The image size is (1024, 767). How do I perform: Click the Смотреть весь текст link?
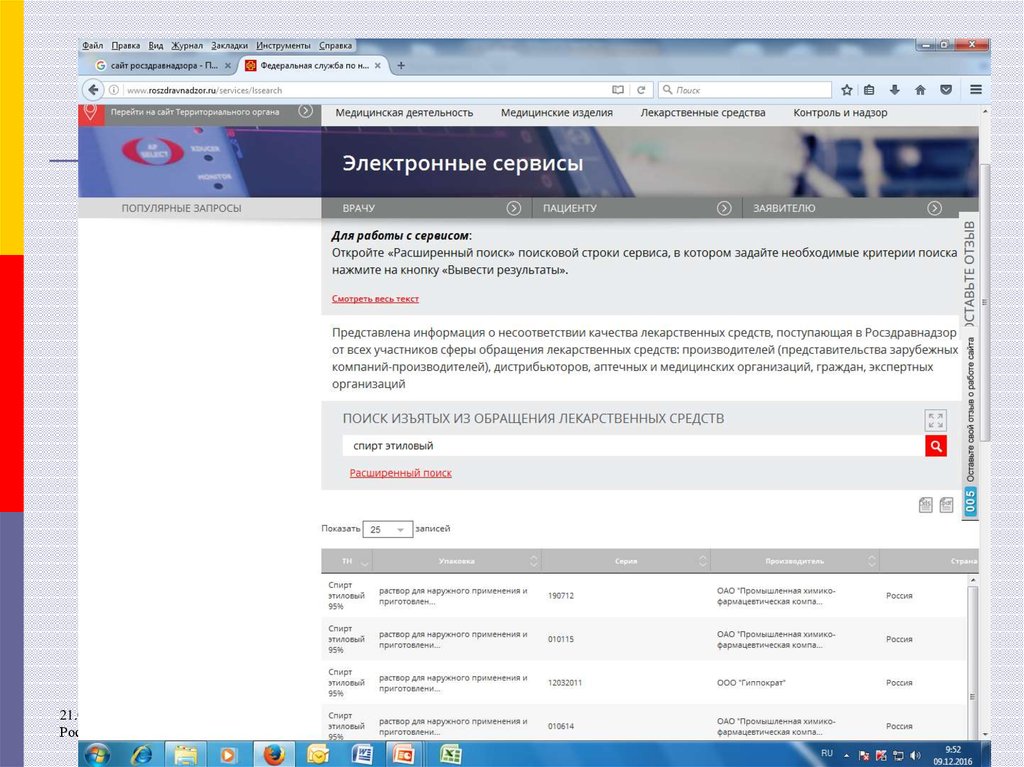375,299
